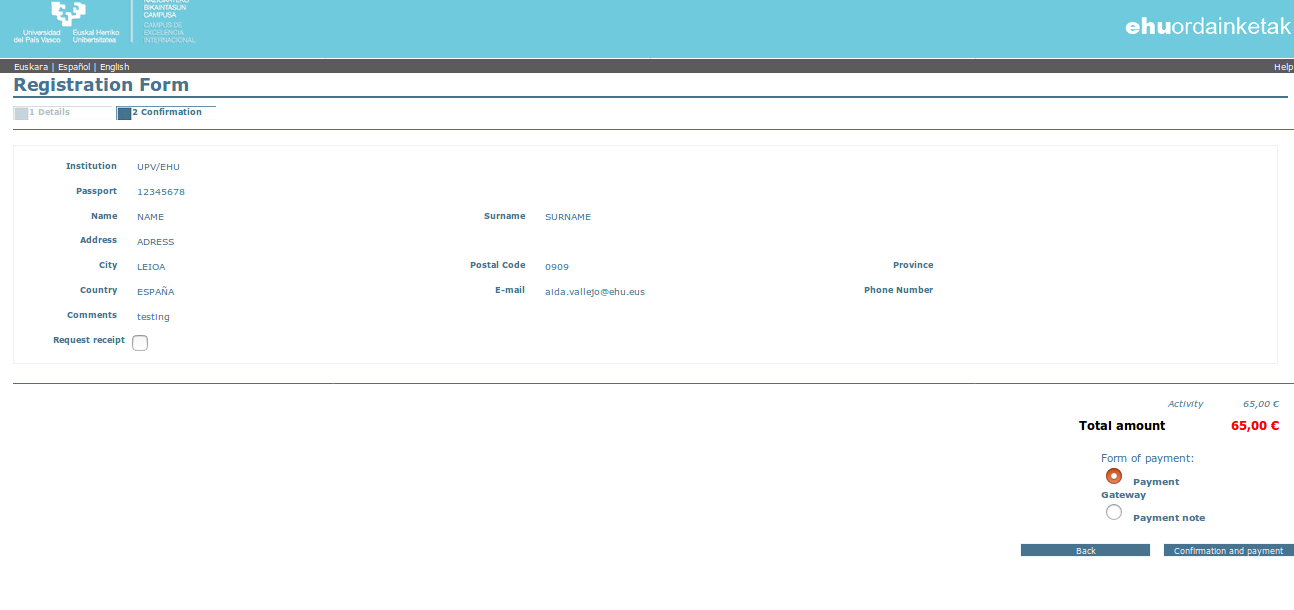This screenshot has width=1294, height=610.
Task: Click the Confirmation and payment button
Action: pos(1228,551)
